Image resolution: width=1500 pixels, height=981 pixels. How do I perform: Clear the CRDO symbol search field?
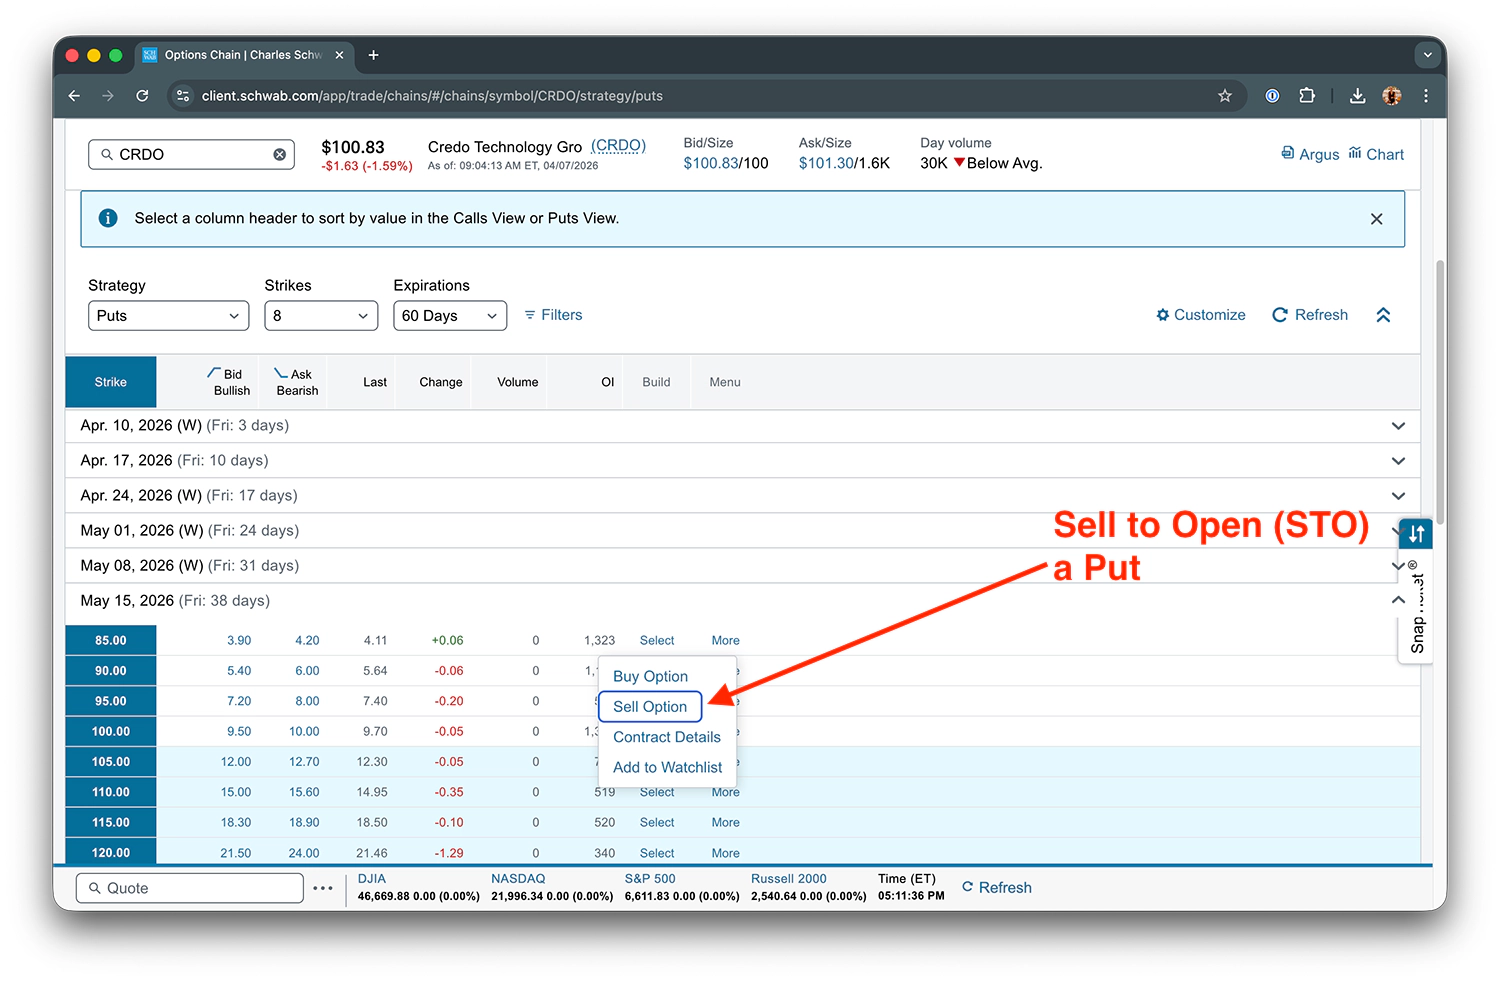[x=280, y=154]
